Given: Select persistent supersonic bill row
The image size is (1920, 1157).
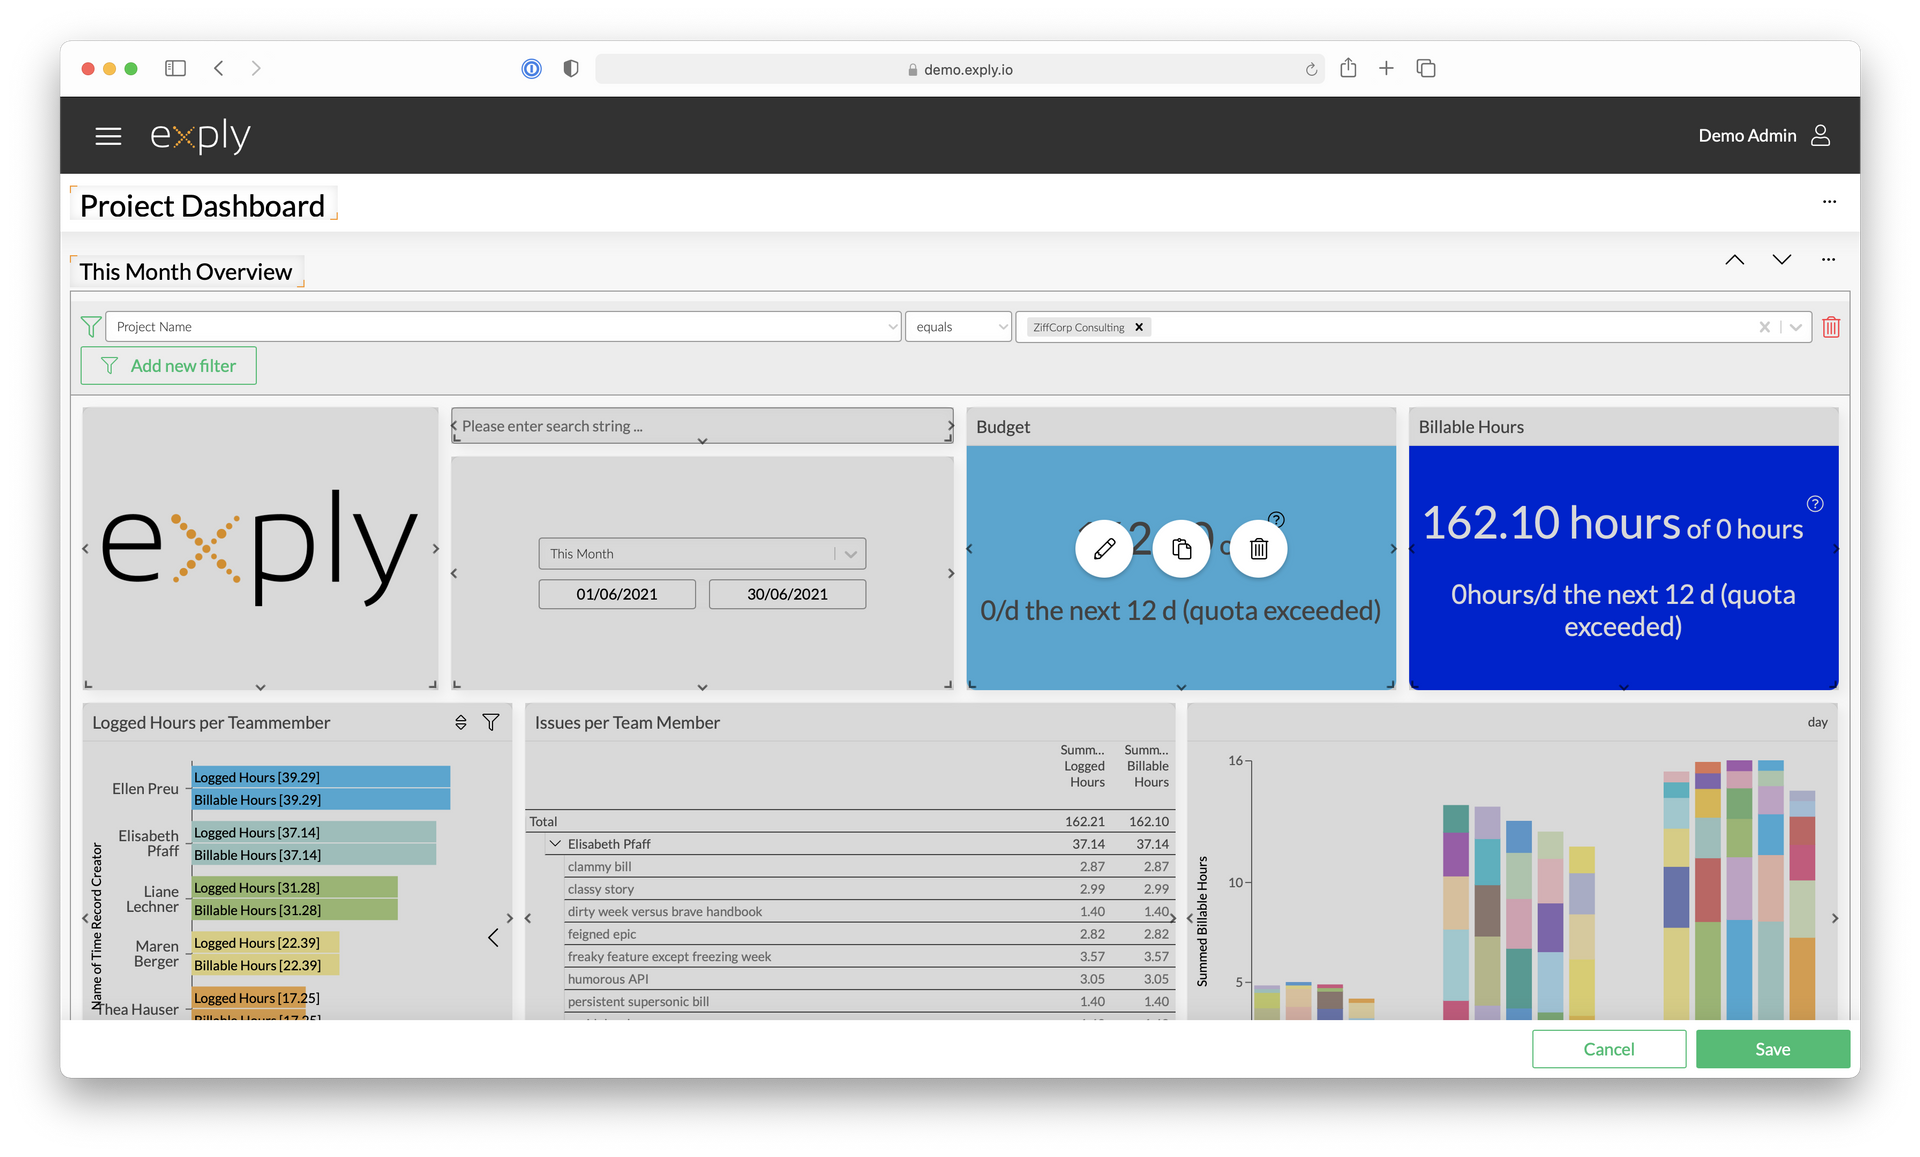Looking at the screenshot, I should click(869, 1002).
